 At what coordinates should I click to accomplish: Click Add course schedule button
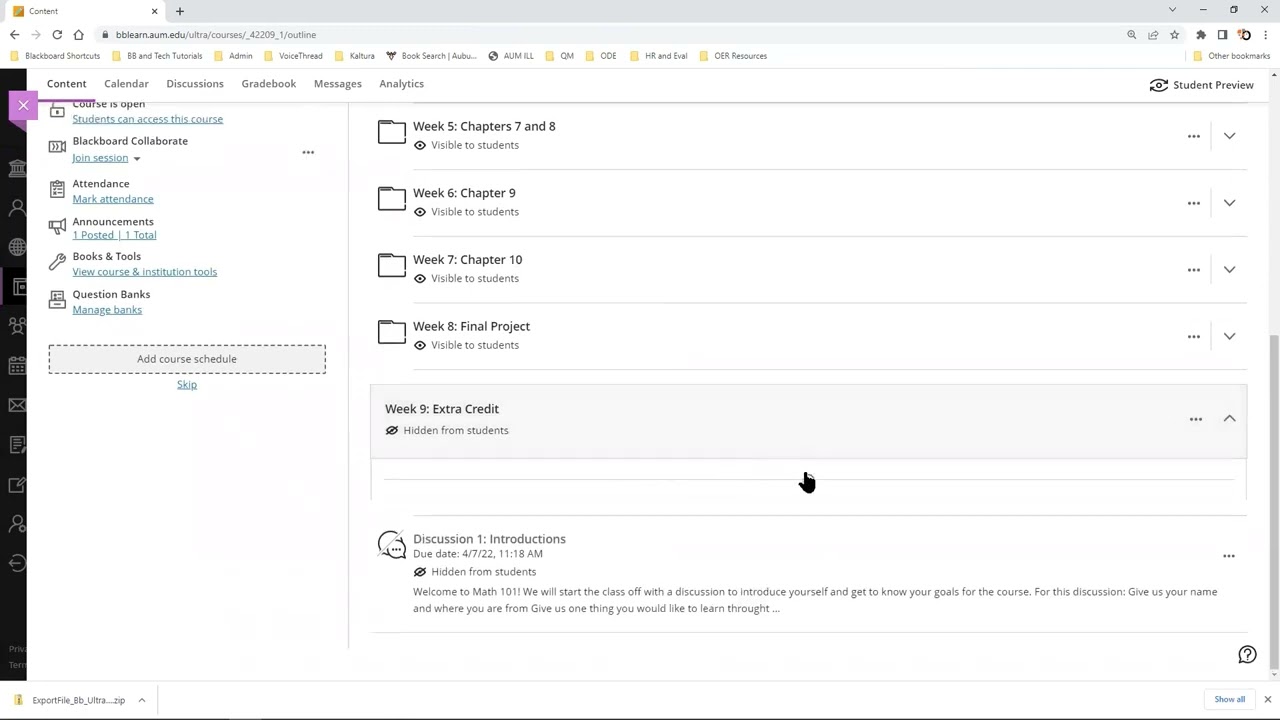187,359
